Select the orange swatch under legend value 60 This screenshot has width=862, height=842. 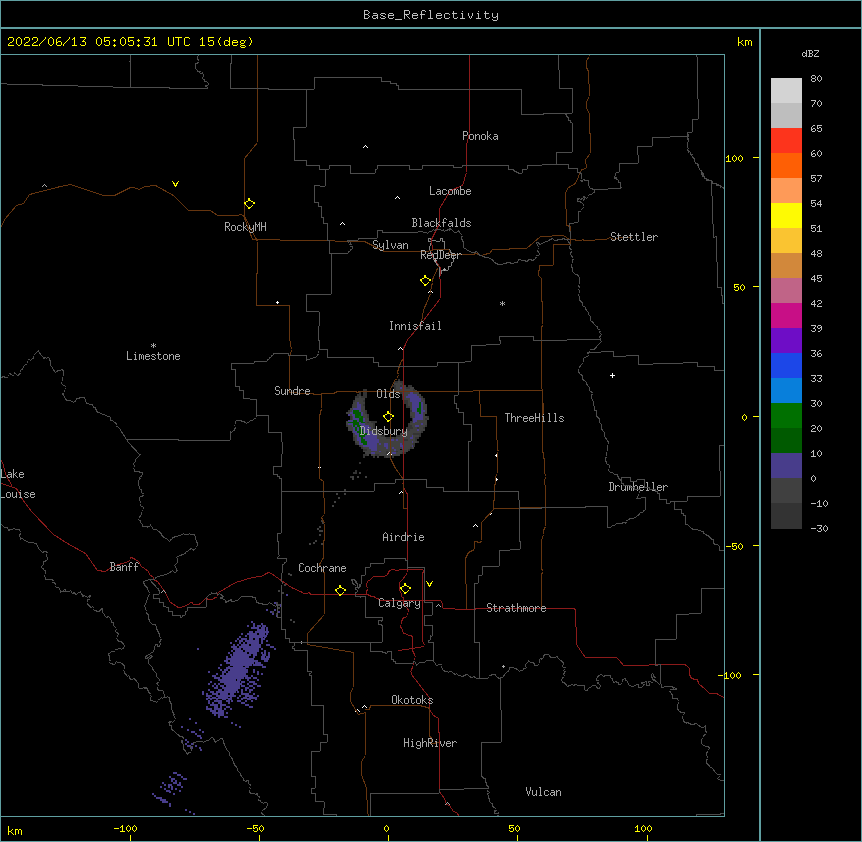(x=786, y=165)
